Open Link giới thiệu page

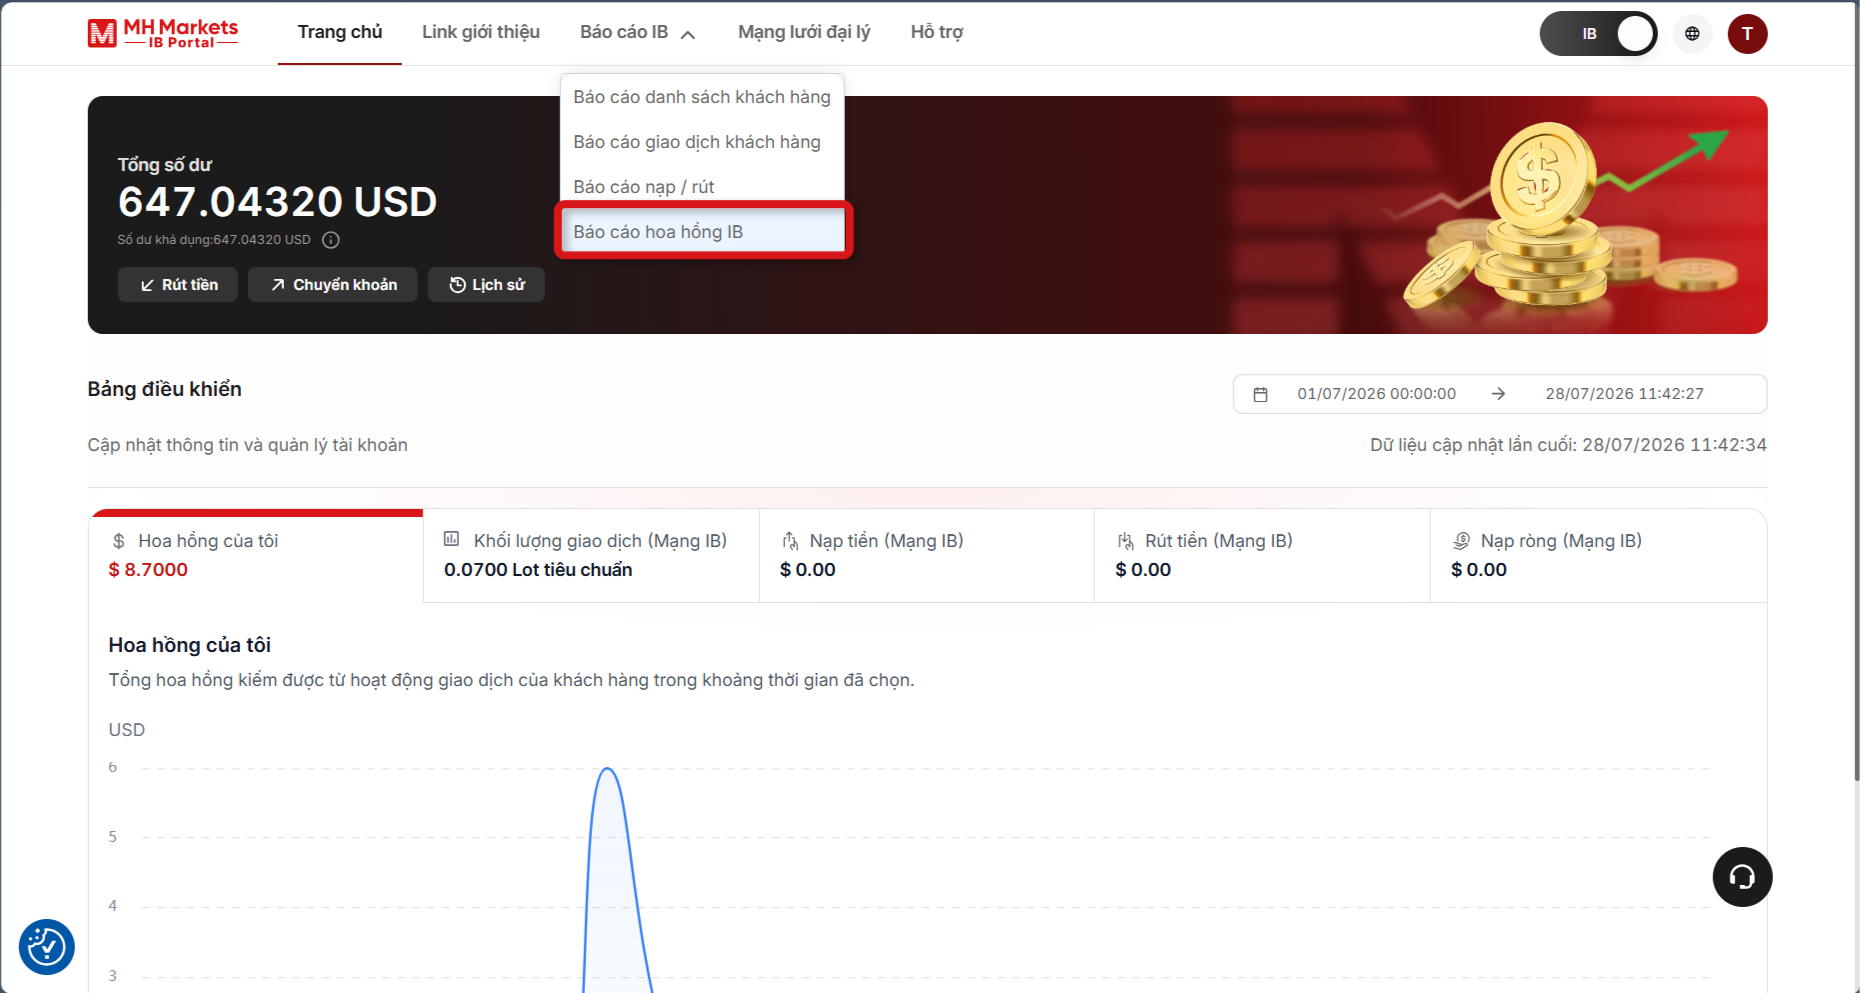point(481,32)
